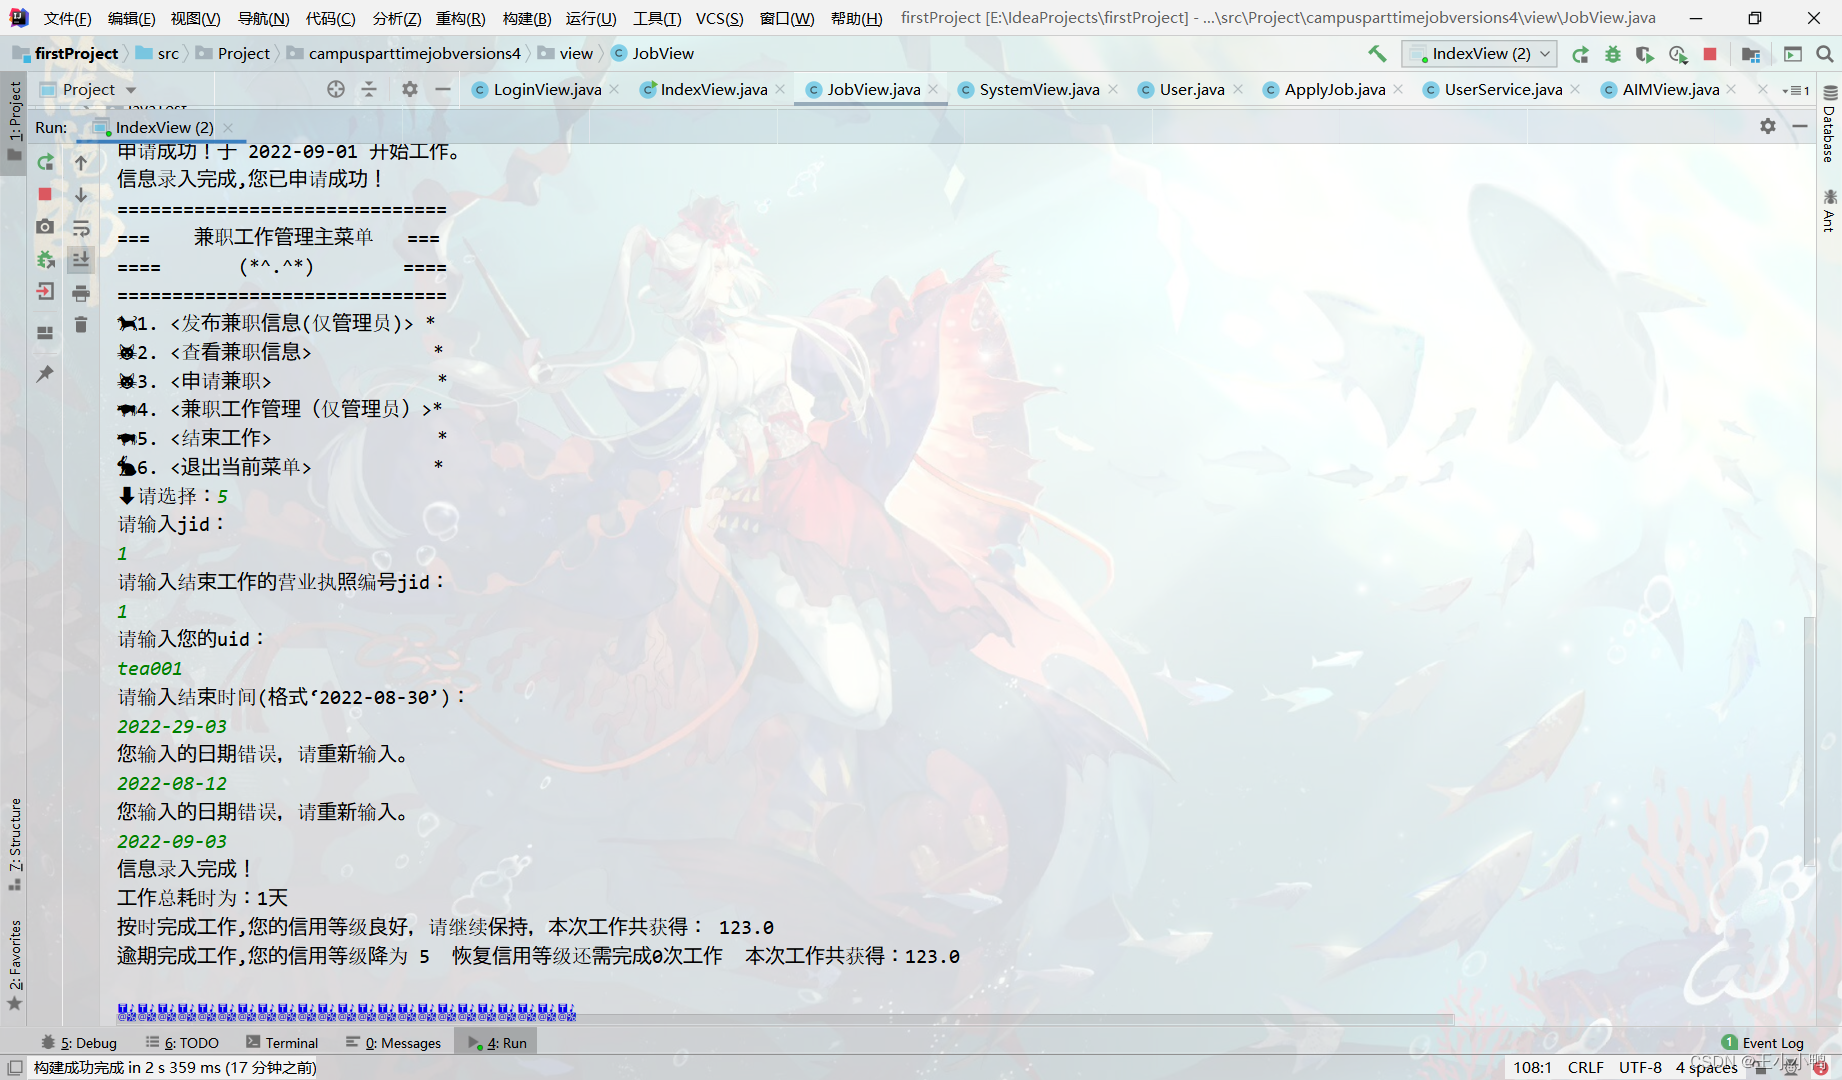1842x1080 pixels.
Task: Click the Down the stack trace arrow
Action: click(81, 194)
